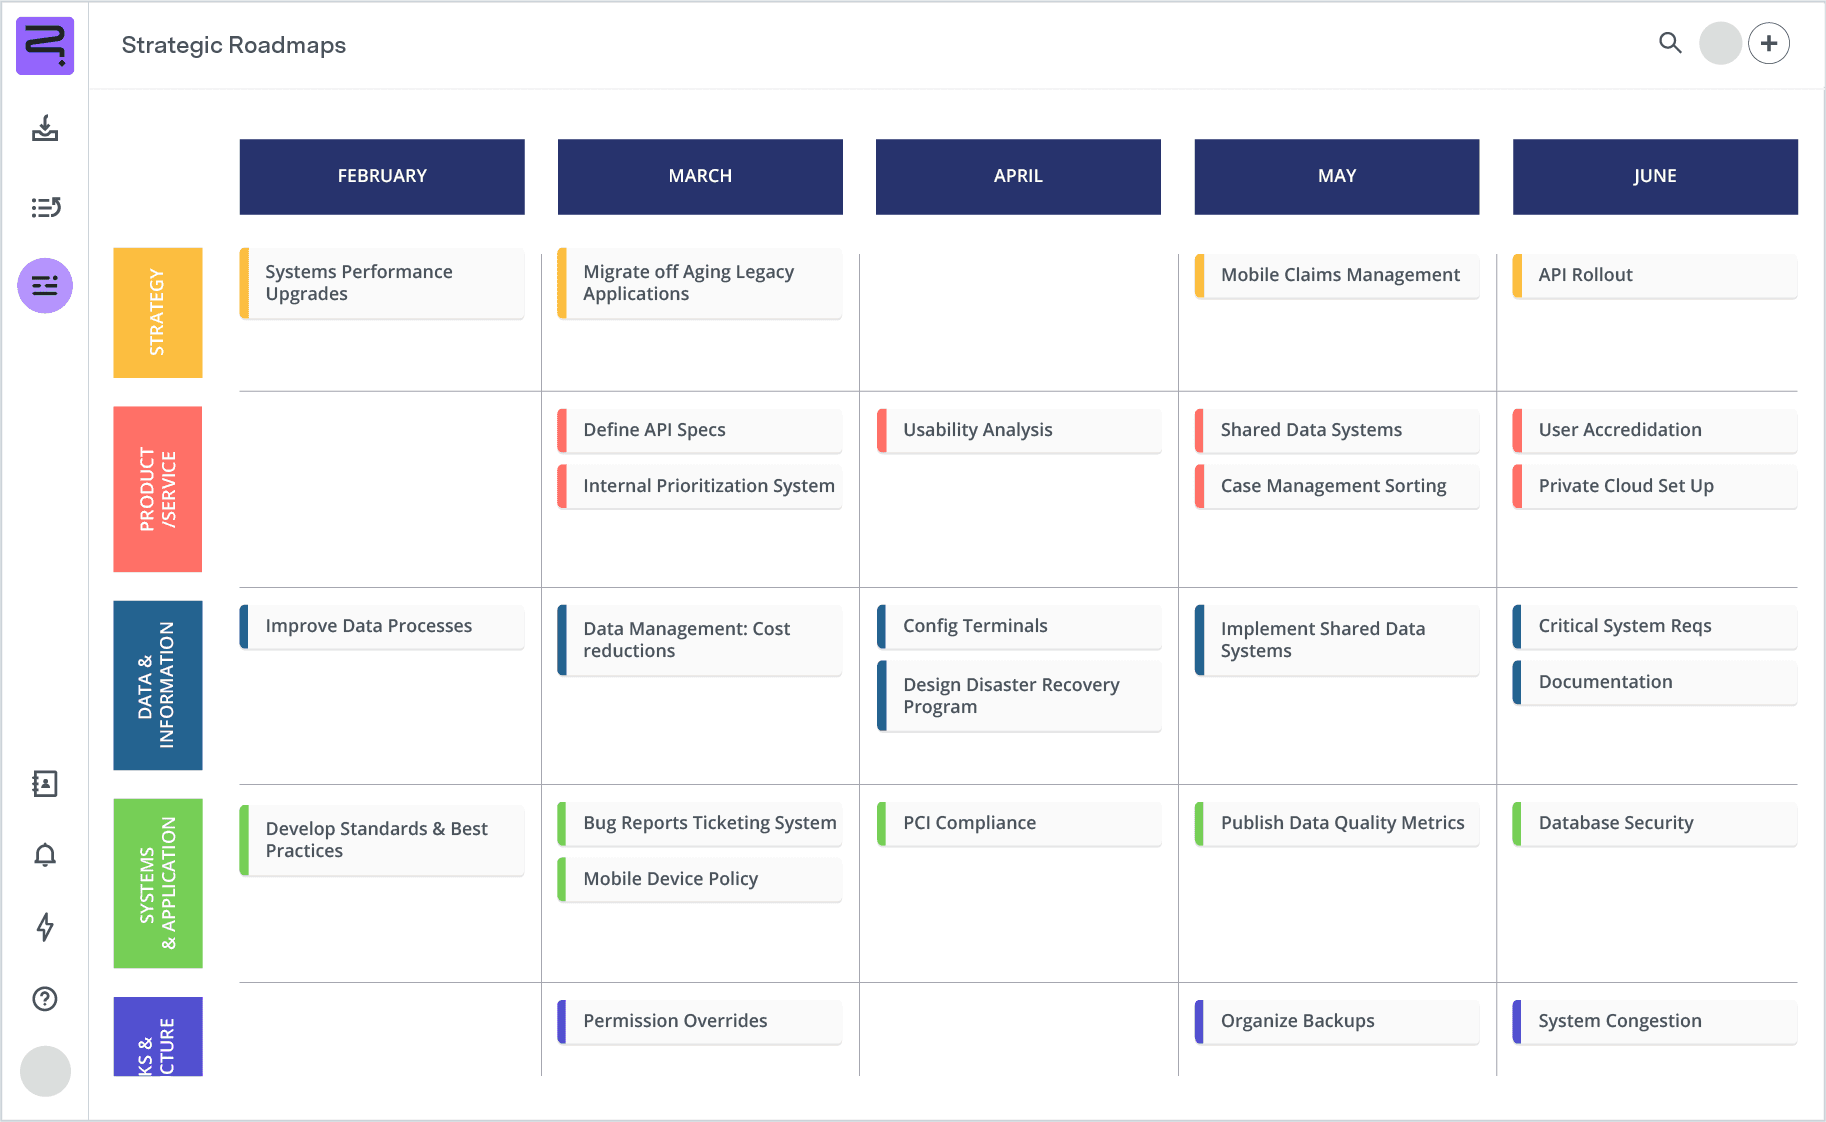Select the FEBRUARY column header
Image resolution: width=1826 pixels, height=1122 pixels.
pos(381,176)
